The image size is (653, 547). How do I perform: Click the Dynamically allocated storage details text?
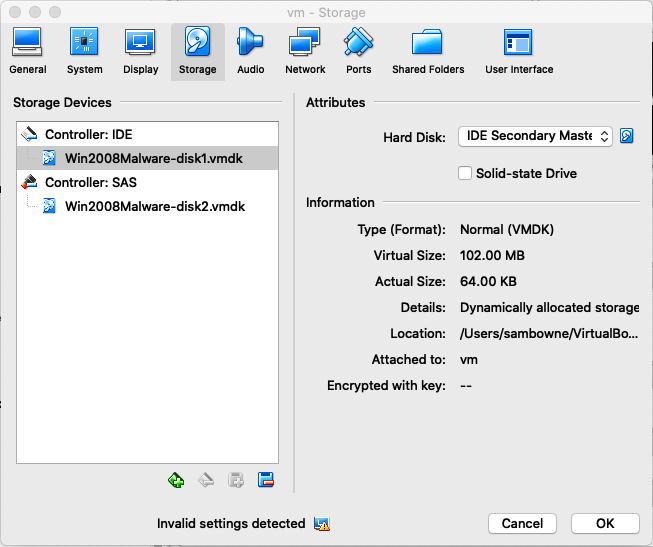549,307
